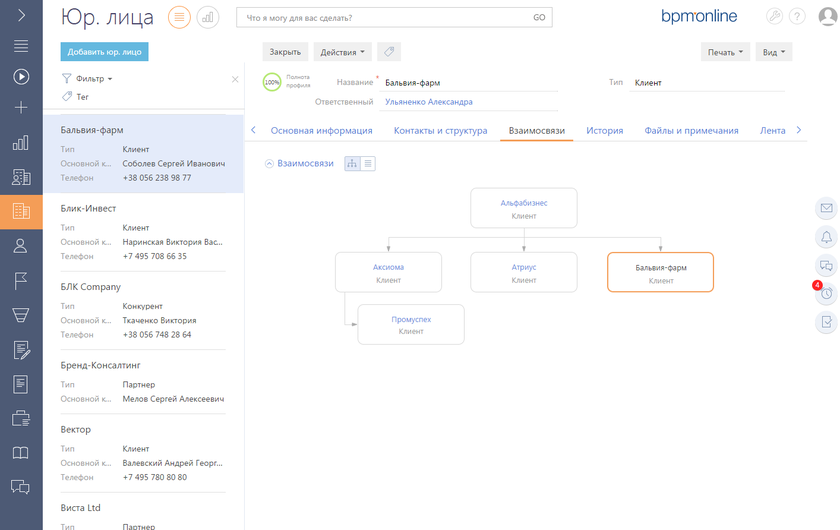Collapse the Взаимосвязи section
Viewport: 840px width, 530px height.
(269, 163)
